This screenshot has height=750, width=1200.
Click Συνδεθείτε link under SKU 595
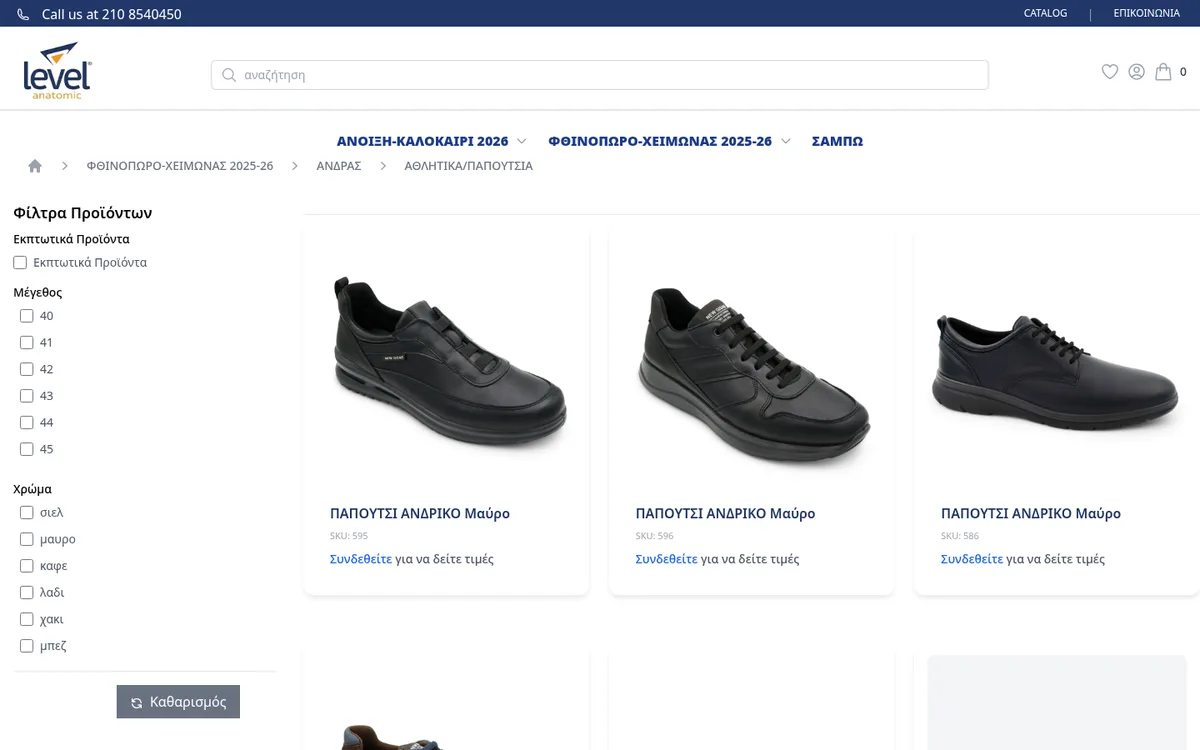pyautogui.click(x=361, y=559)
